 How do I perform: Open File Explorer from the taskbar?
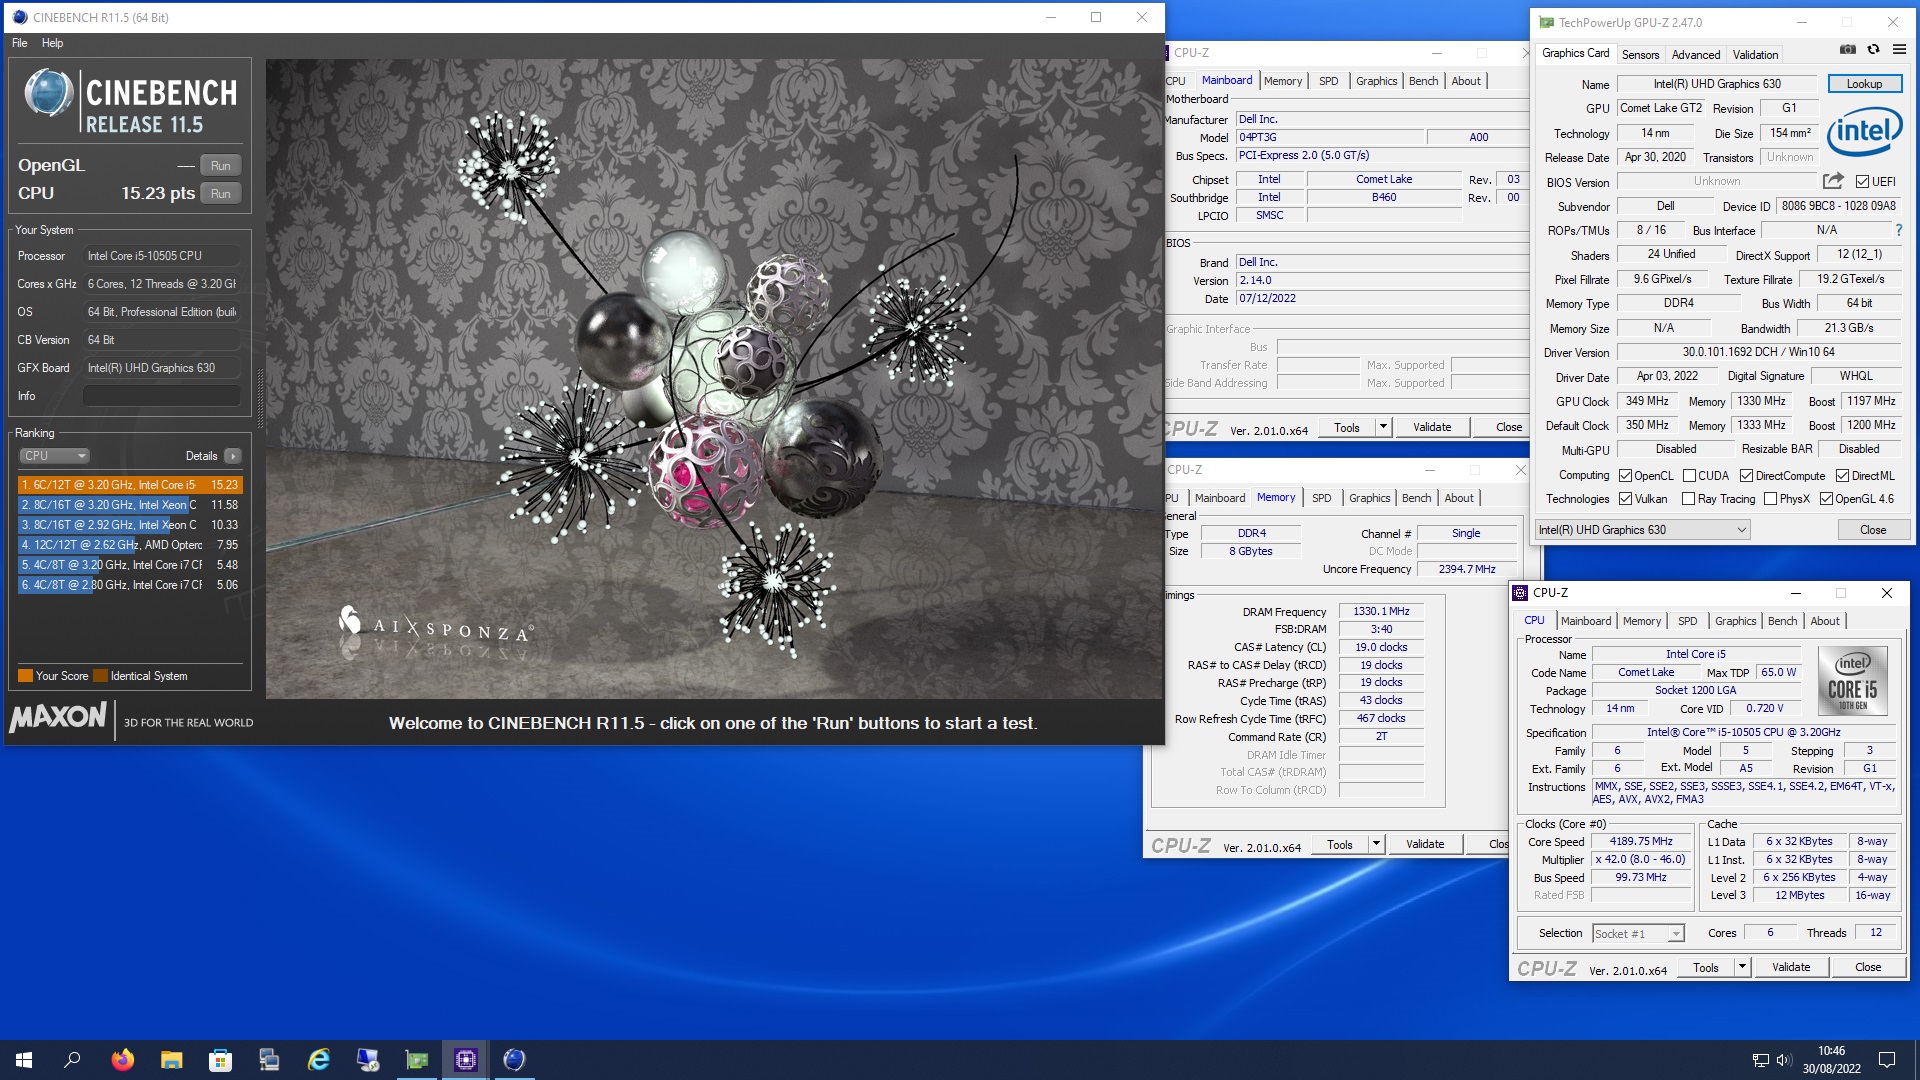click(172, 1060)
